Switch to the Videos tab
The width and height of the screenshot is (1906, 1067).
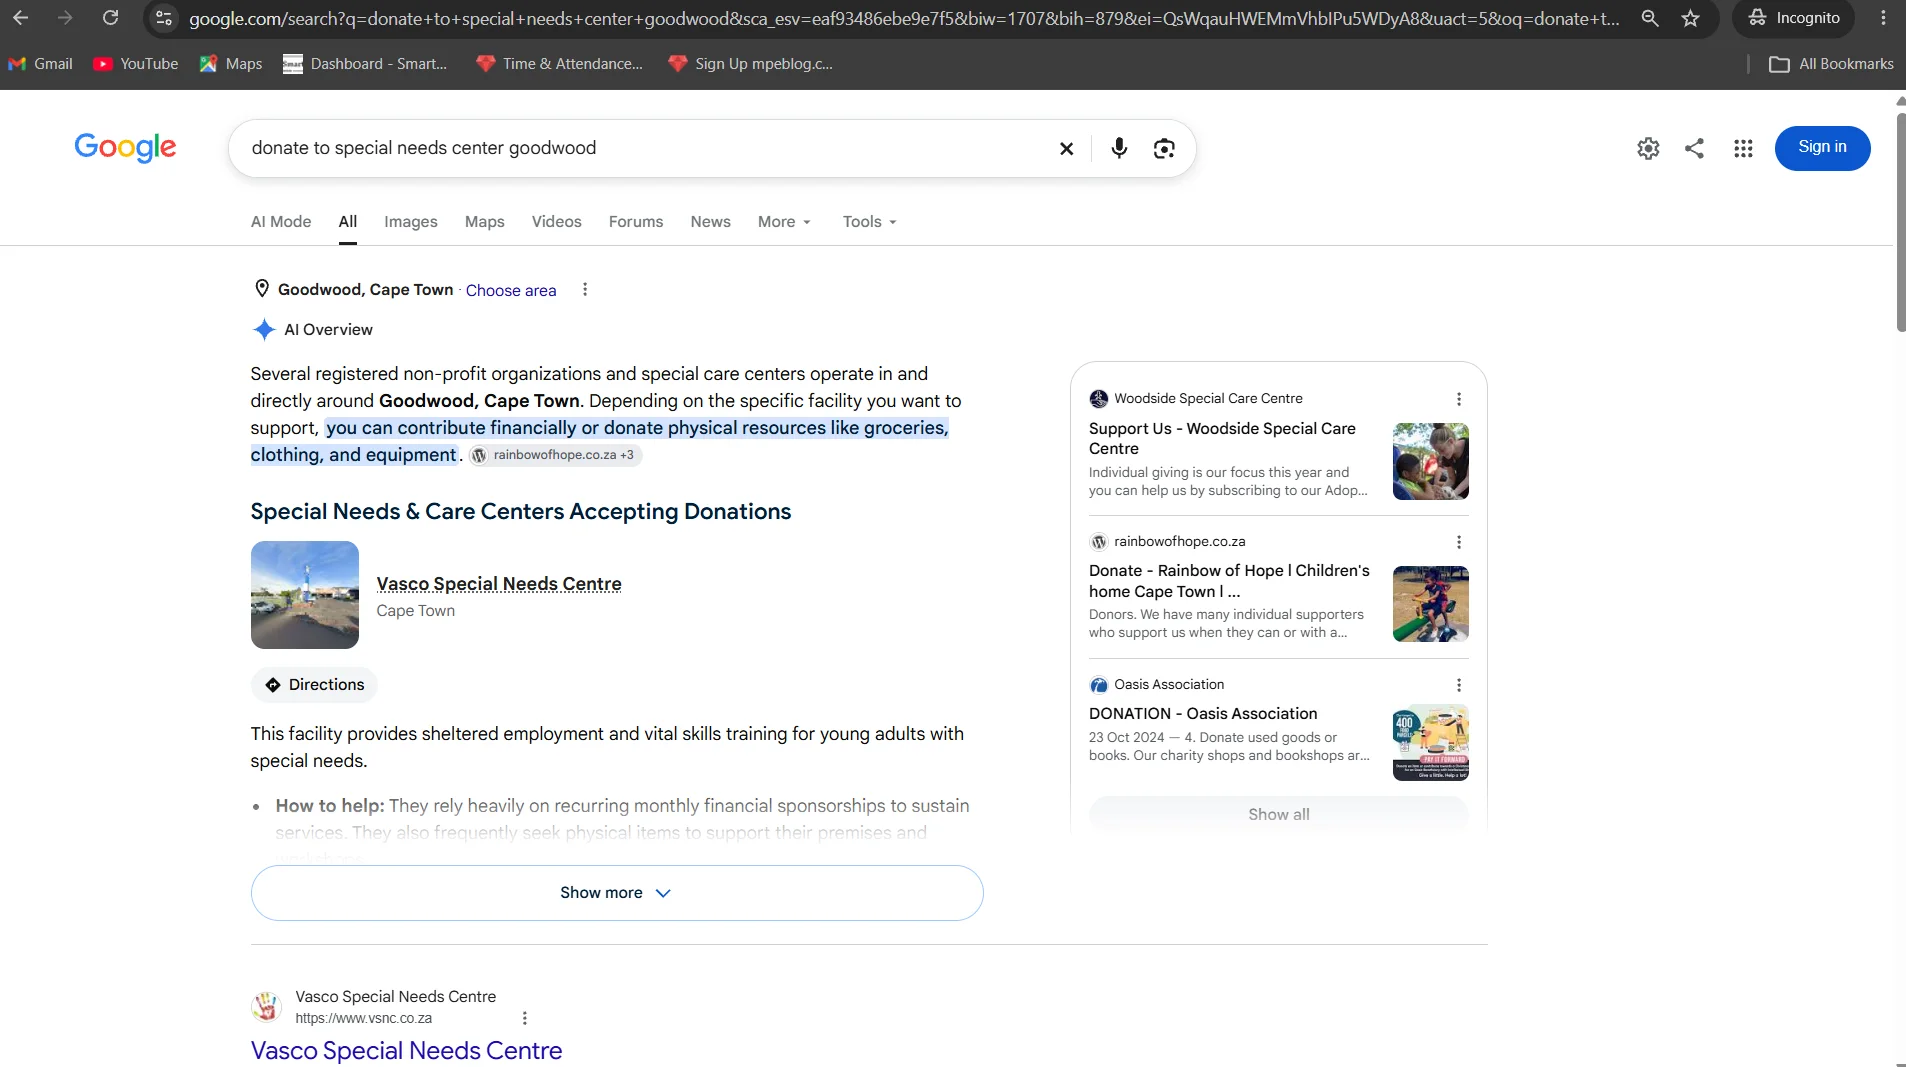point(557,222)
